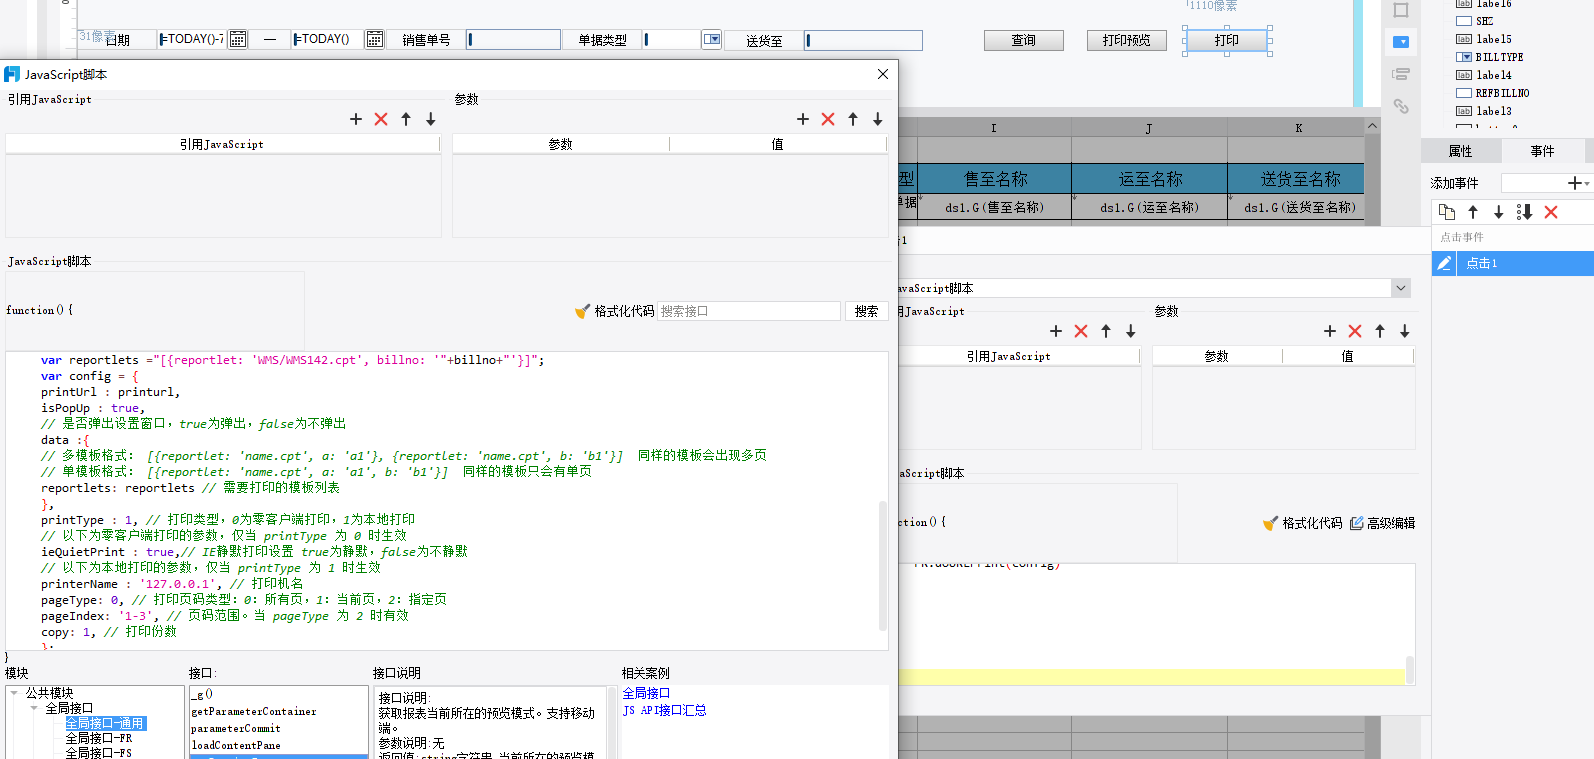Click the 查询 button
1594x759 pixels.
coord(1023,40)
